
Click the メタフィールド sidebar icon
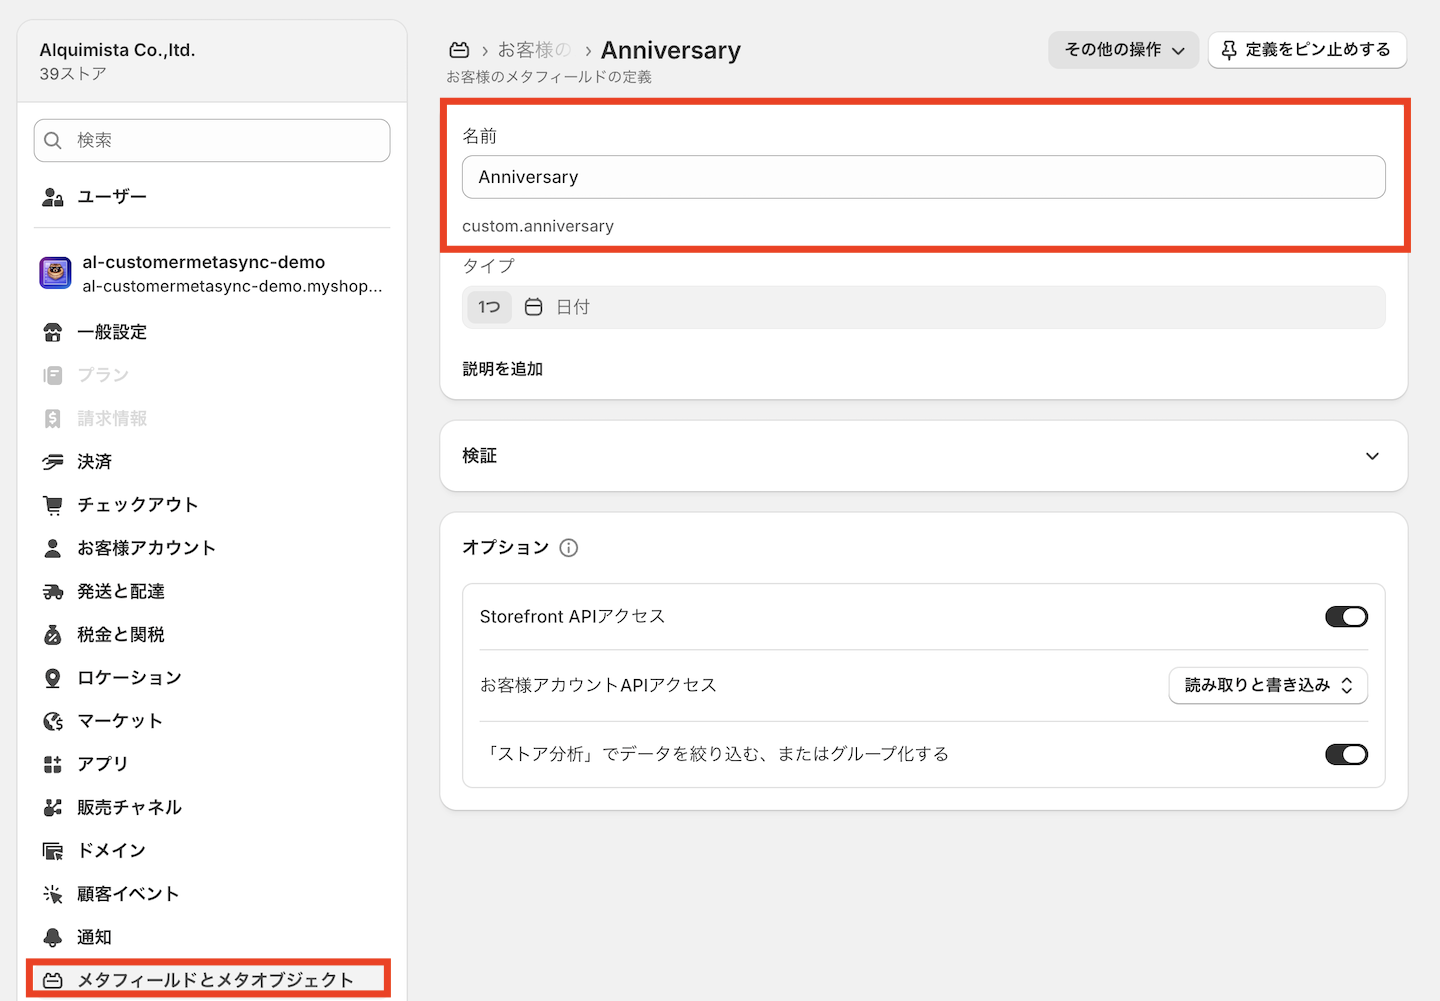pyautogui.click(x=53, y=980)
